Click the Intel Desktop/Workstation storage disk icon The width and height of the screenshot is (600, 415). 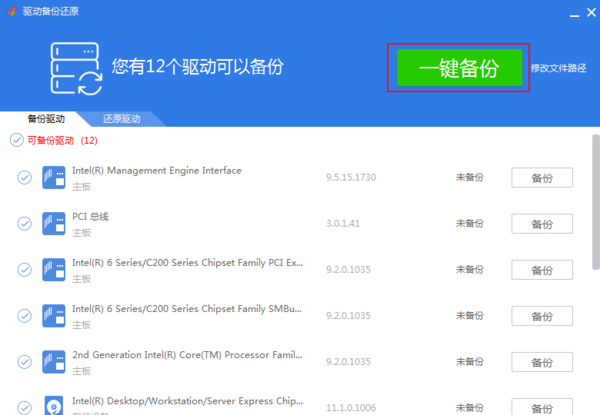click(54, 406)
